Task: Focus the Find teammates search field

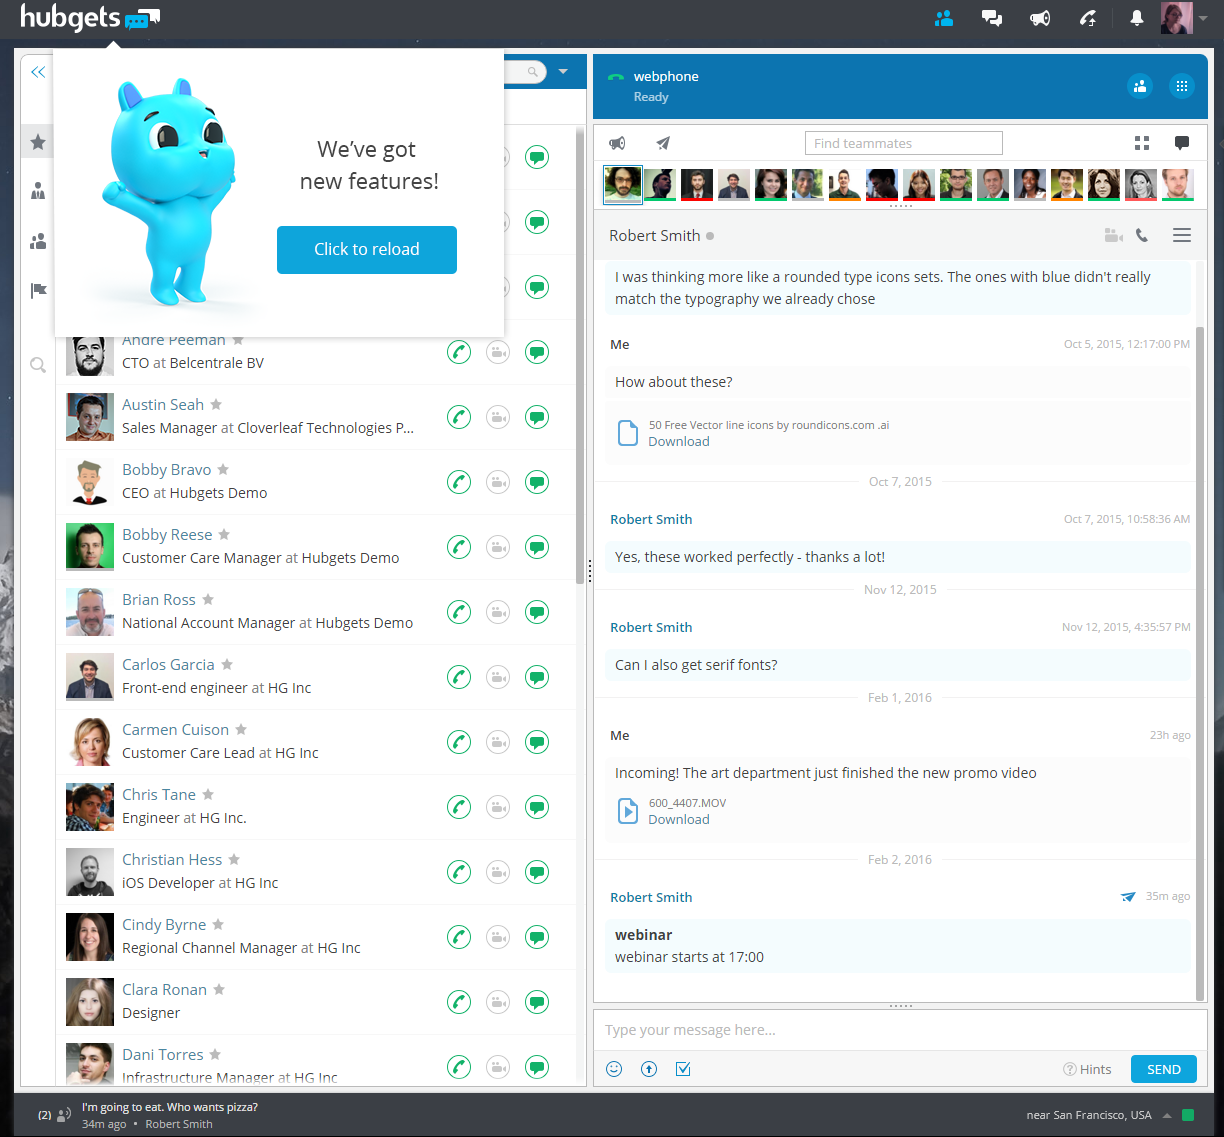Action: (904, 143)
